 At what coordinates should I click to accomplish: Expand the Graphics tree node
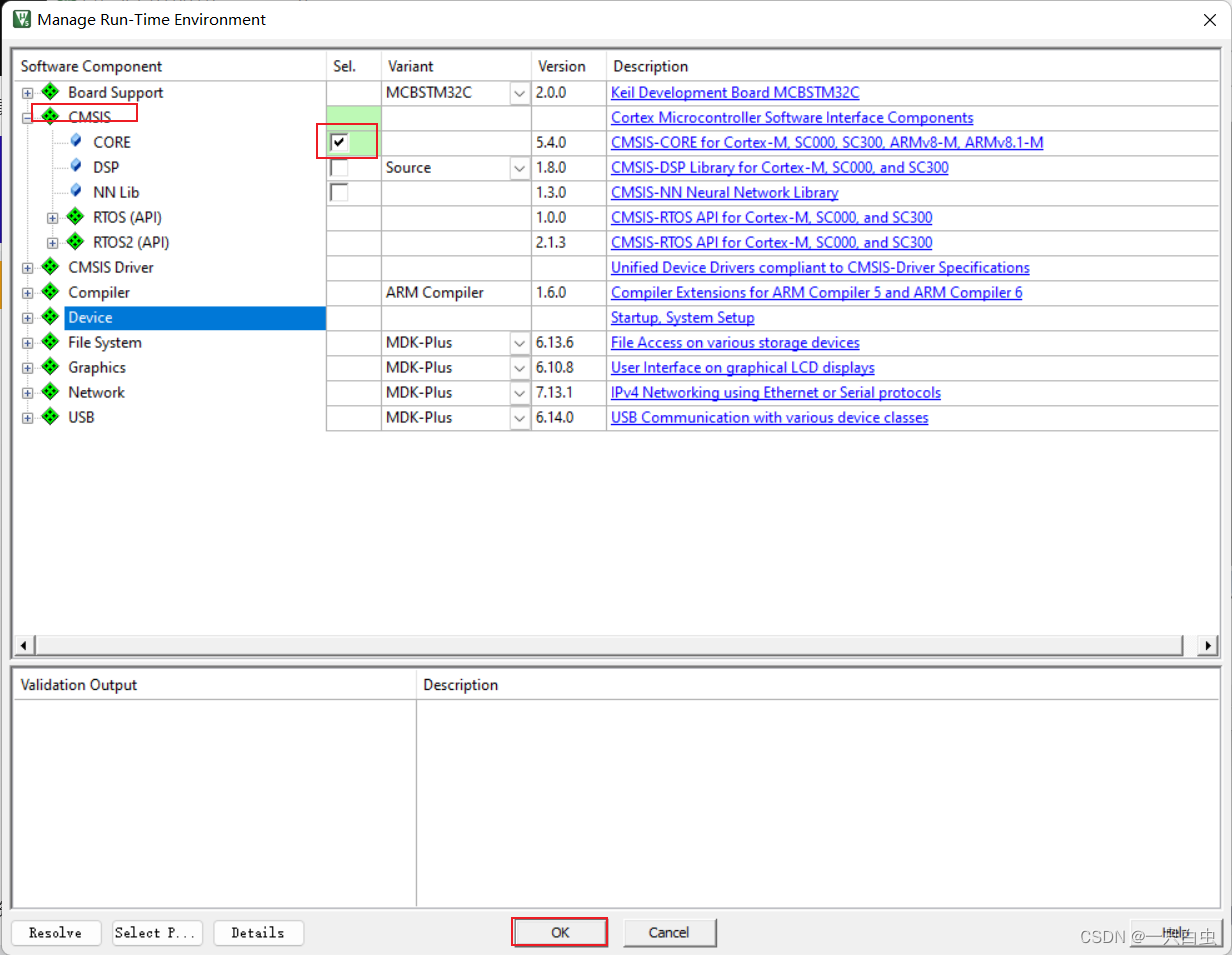[28, 368]
